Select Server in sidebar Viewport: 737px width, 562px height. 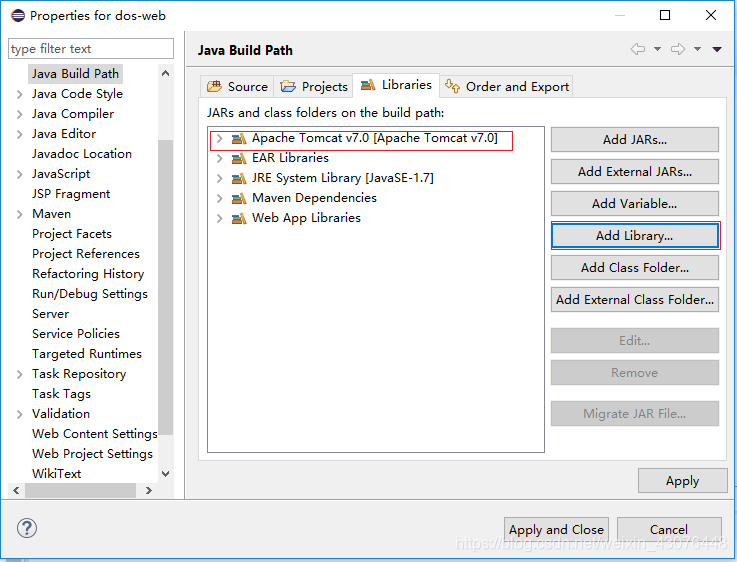(x=50, y=313)
